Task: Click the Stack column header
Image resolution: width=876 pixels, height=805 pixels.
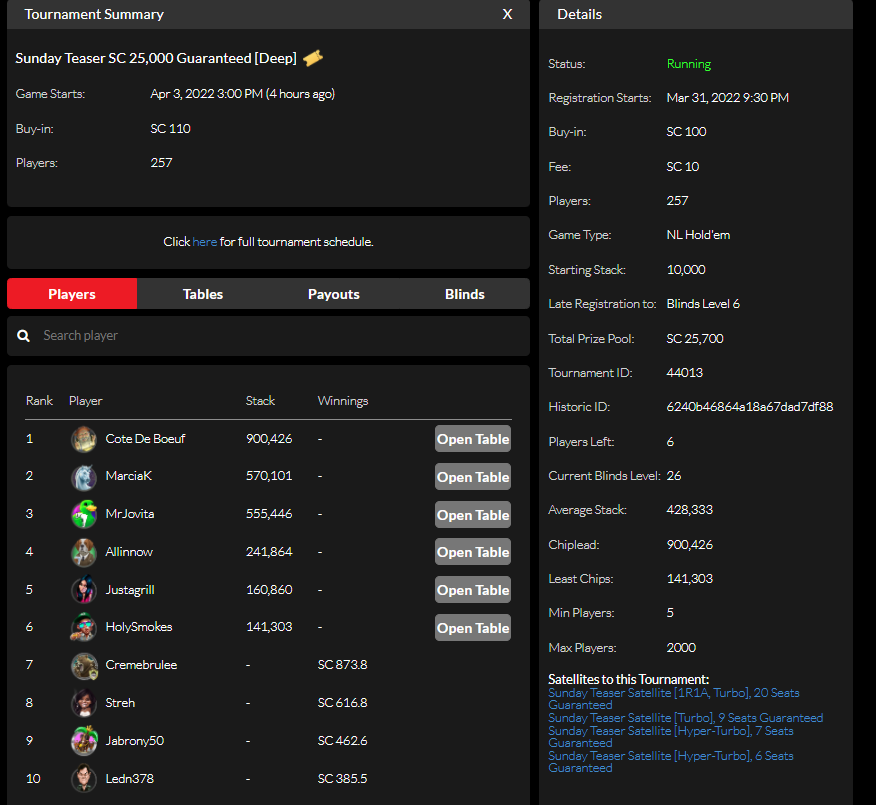Action: click(260, 401)
